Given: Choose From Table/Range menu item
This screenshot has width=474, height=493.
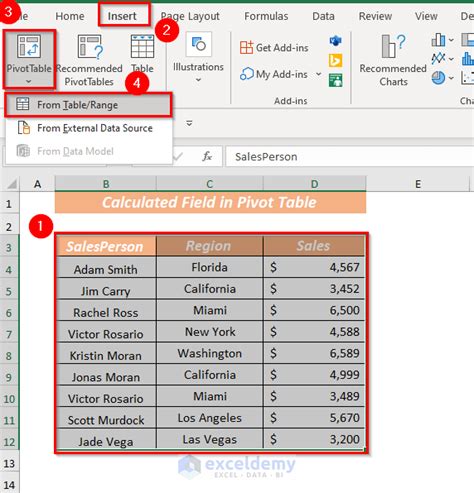Looking at the screenshot, I should (x=88, y=105).
